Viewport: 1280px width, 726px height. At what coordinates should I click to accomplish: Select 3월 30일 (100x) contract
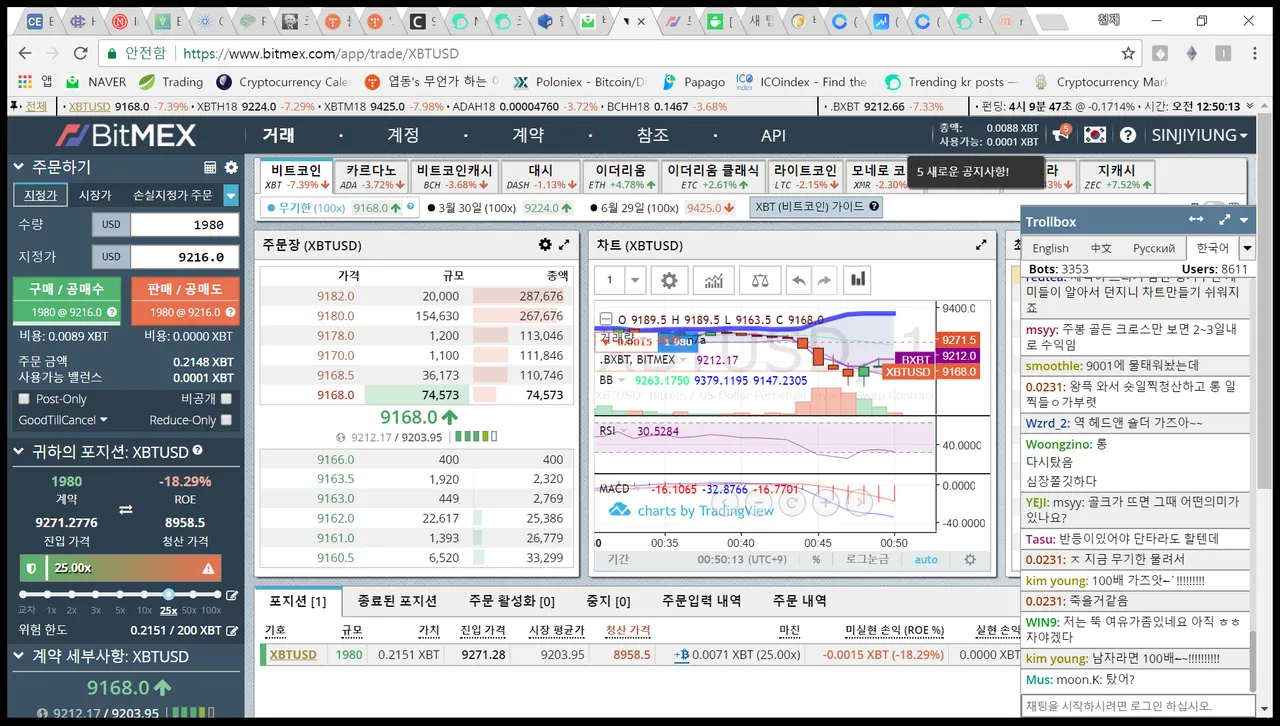500,208
